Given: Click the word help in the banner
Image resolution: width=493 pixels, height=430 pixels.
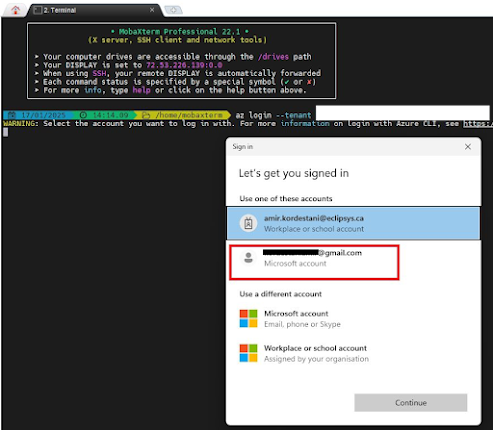Looking at the screenshot, I should (141, 90).
